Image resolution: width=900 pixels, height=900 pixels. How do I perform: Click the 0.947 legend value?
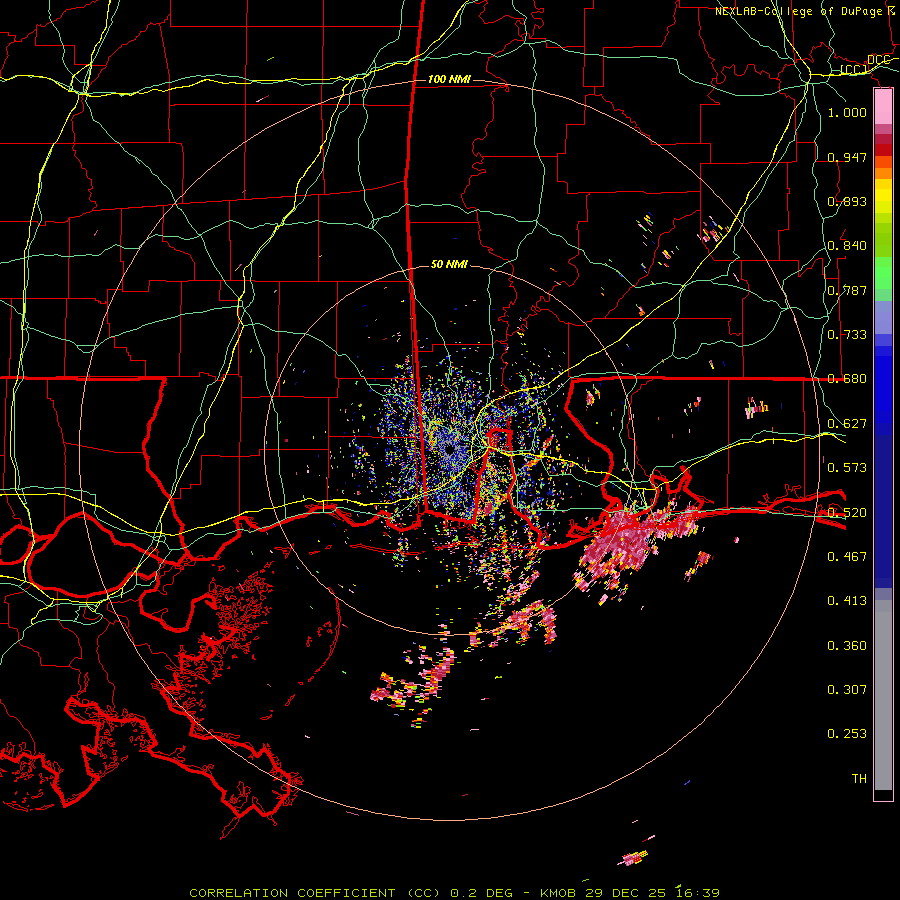click(847, 157)
